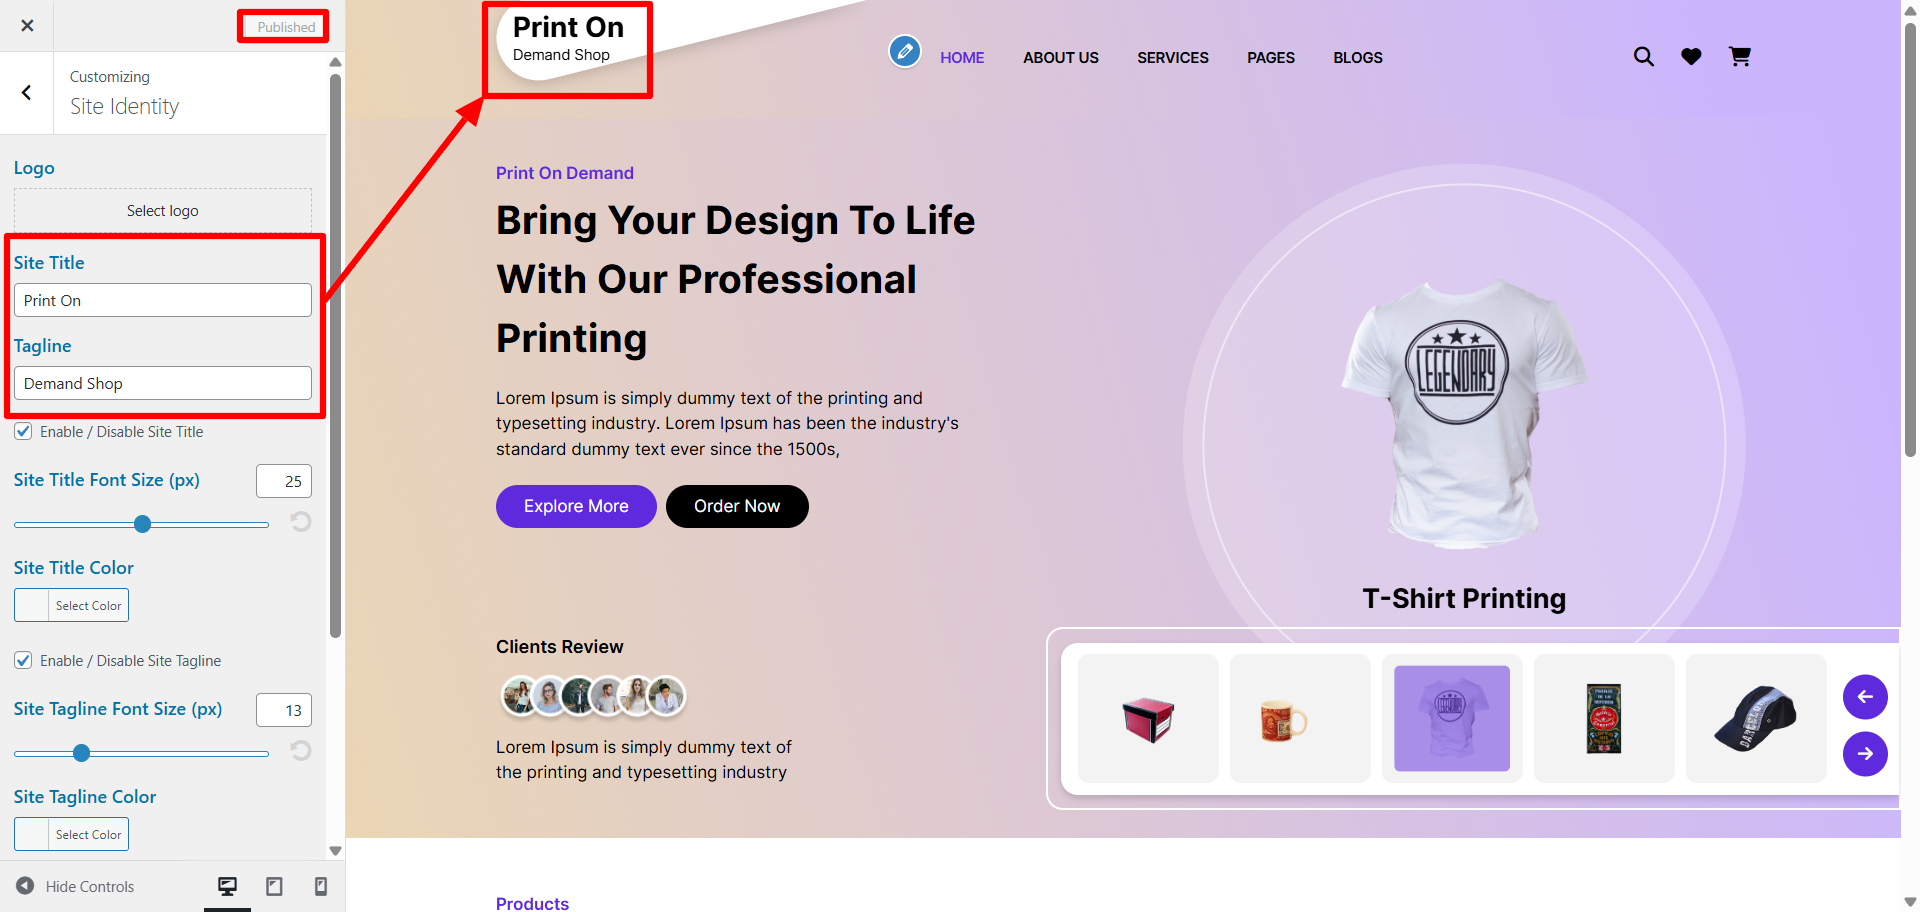Click the Explore More button
This screenshot has width=1920, height=912.
[576, 506]
